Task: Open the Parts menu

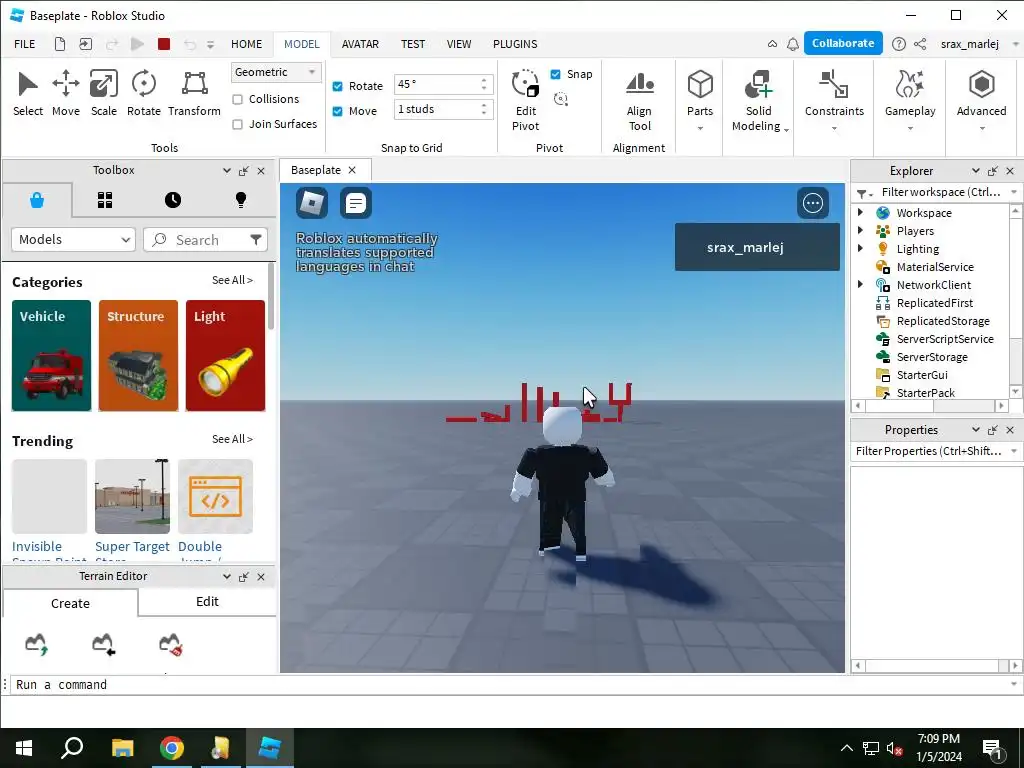Action: [700, 100]
